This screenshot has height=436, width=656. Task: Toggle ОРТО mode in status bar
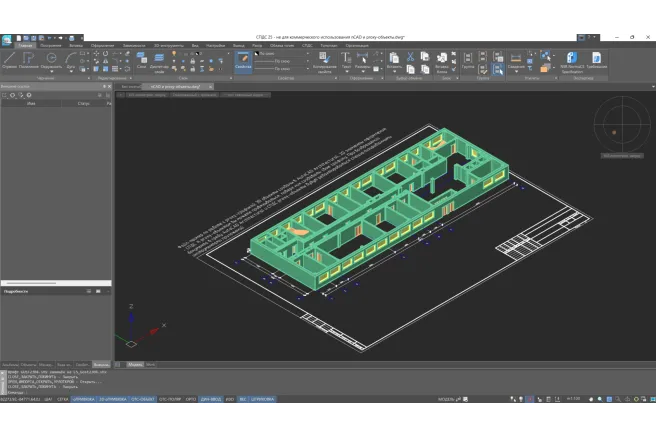pos(191,399)
